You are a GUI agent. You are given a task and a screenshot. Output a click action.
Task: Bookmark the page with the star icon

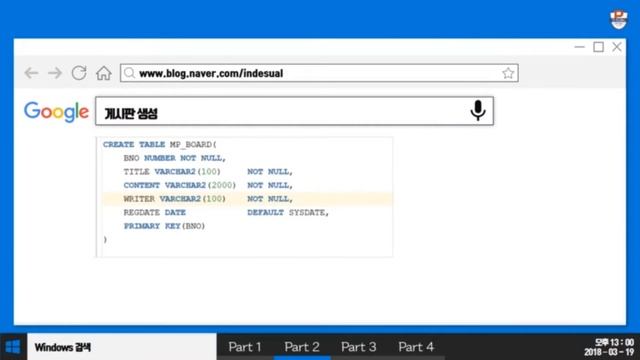point(508,73)
